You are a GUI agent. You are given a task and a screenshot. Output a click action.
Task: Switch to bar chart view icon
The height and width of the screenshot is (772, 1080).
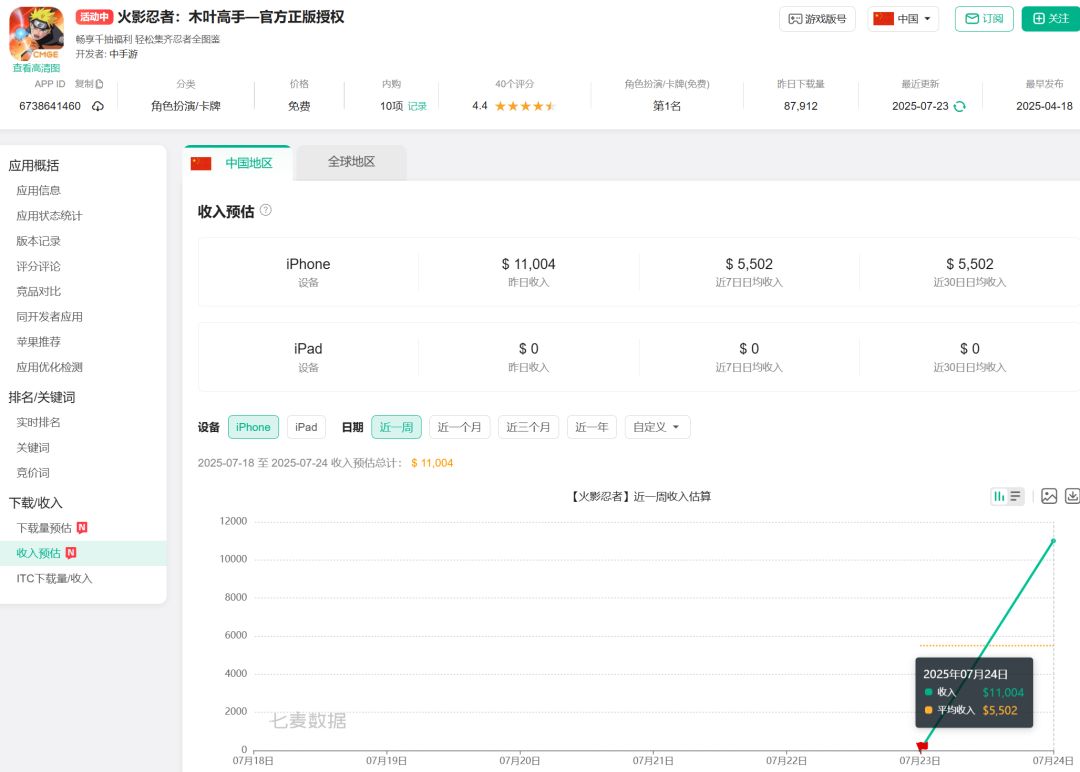point(999,496)
